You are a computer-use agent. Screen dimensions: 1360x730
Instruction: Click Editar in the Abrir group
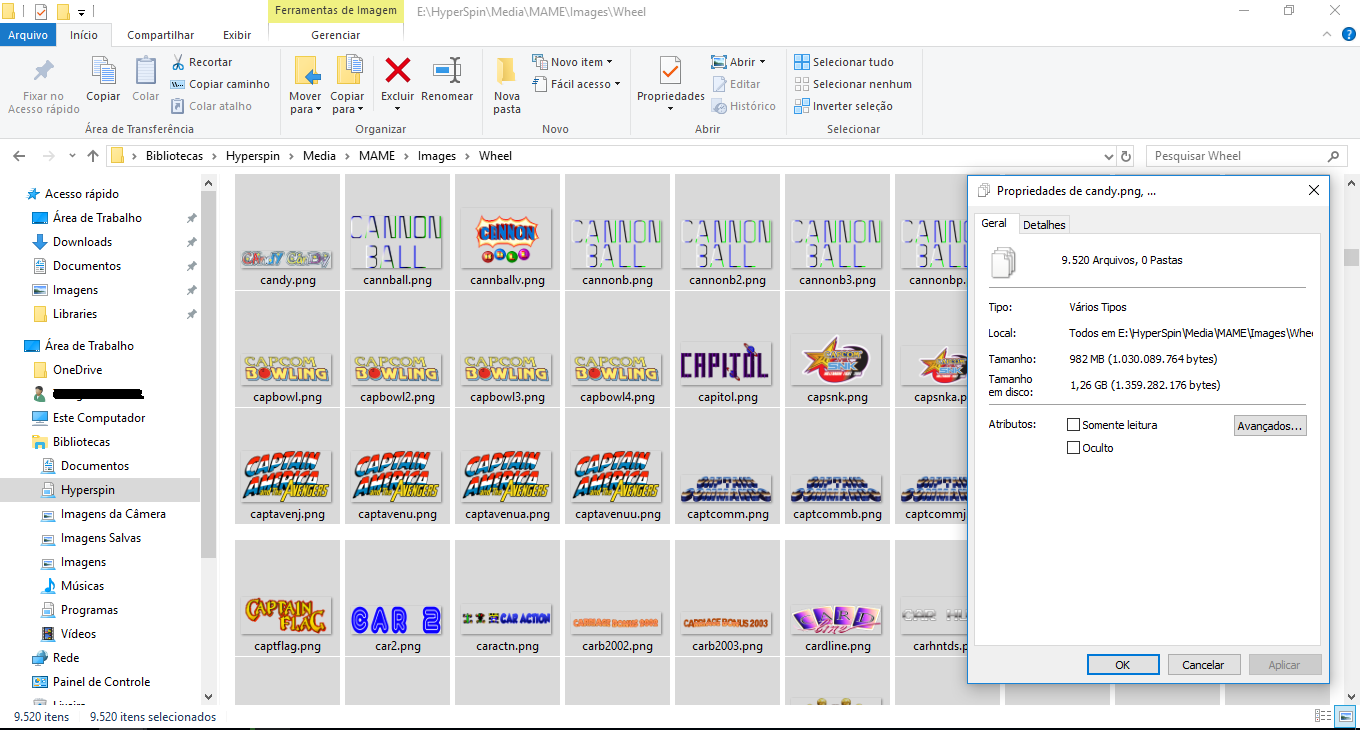[736, 84]
